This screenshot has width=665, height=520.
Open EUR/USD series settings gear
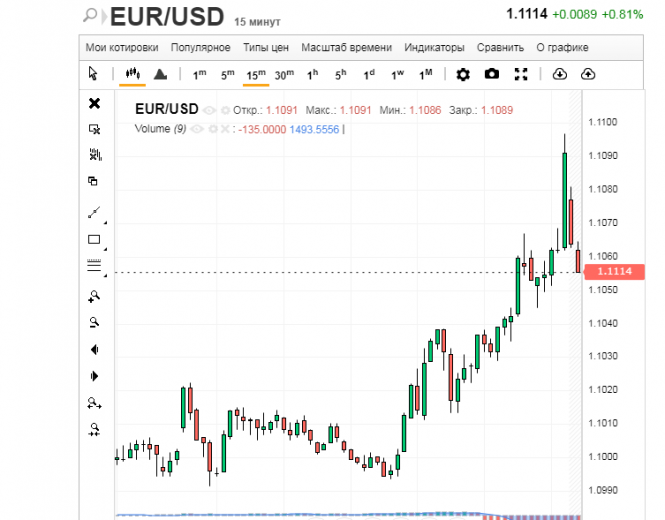pos(226,111)
